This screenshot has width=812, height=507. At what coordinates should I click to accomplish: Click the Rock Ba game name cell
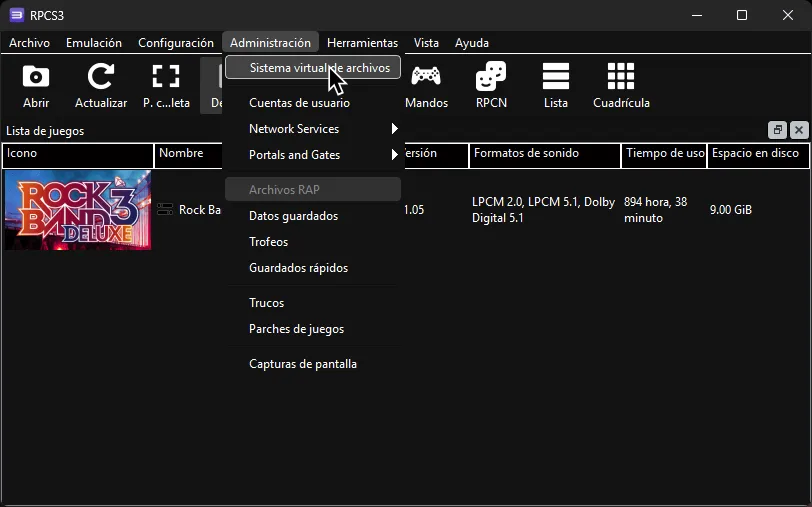point(199,210)
